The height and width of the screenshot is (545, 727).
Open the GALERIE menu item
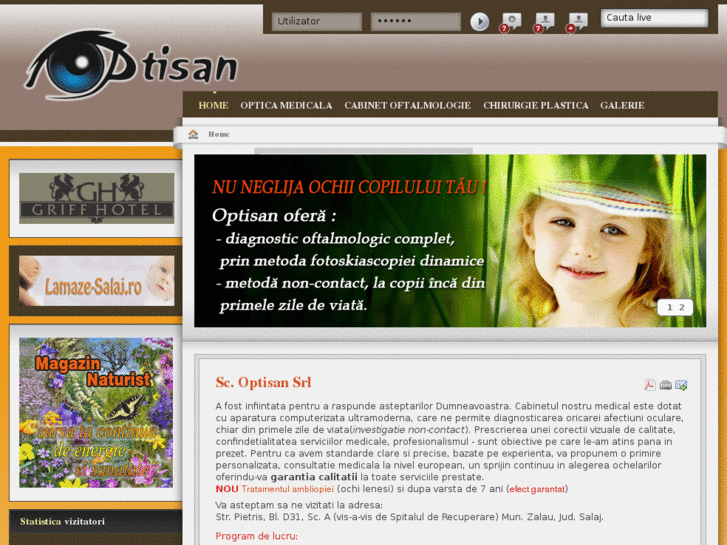[x=622, y=105]
